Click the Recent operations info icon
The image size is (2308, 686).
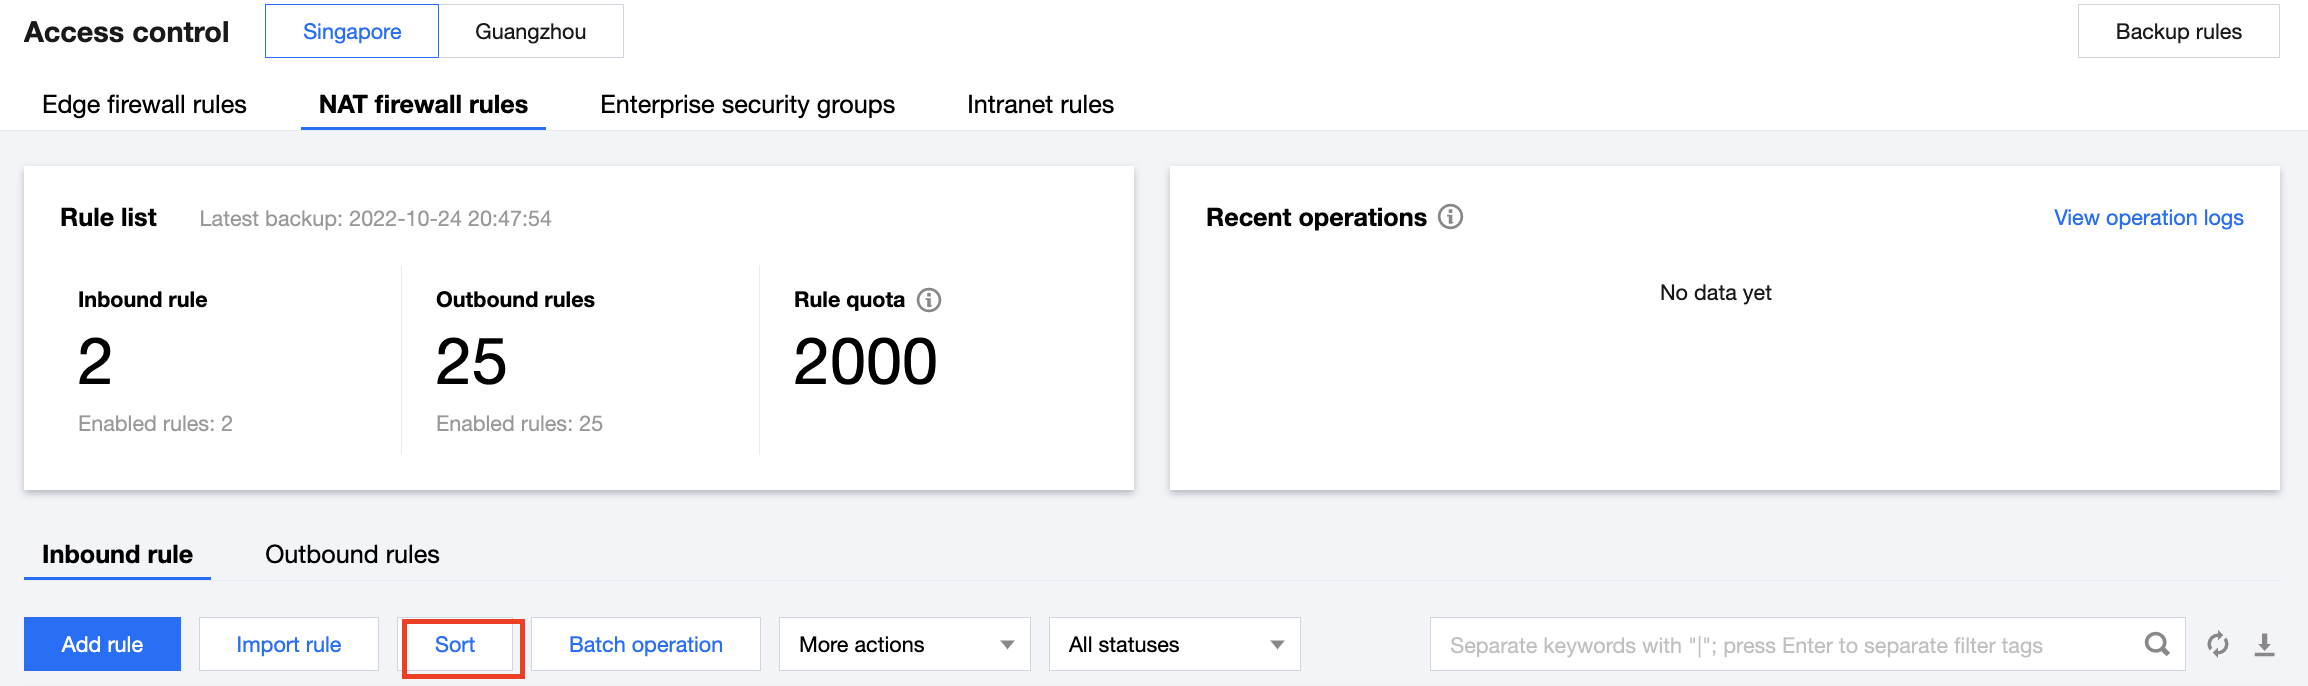[x=1450, y=217]
